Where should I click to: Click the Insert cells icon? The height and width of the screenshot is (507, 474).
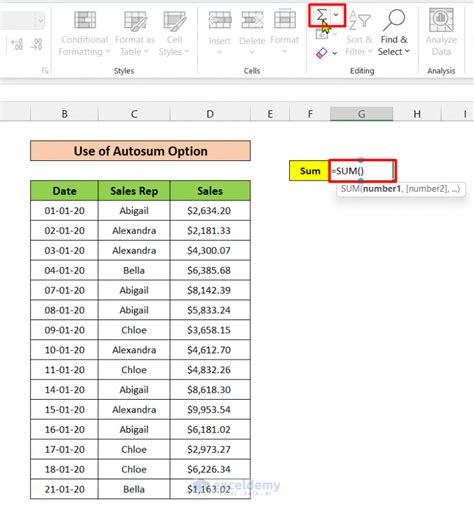coord(219,33)
